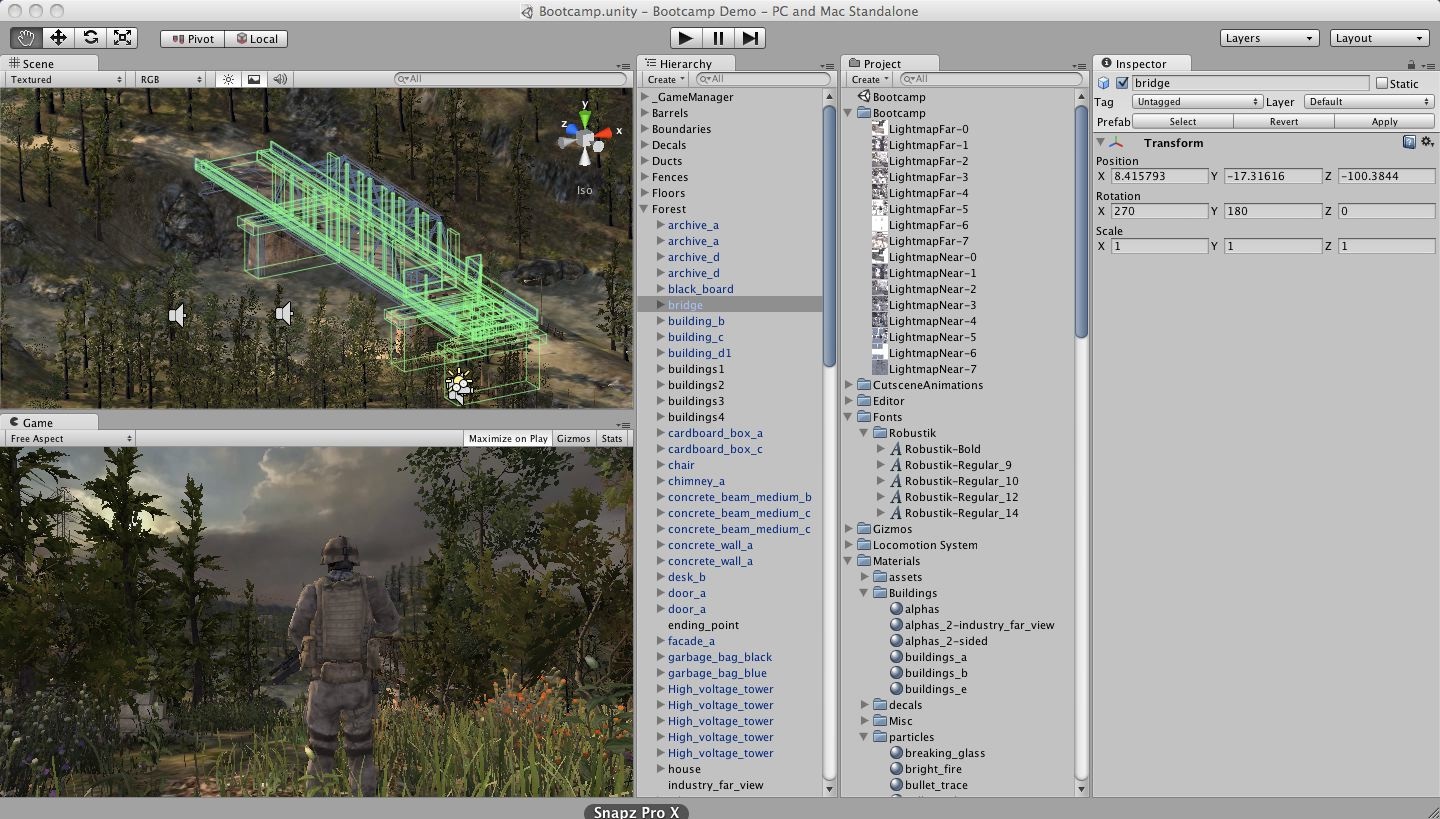Toggle scene audio speaker icon
This screenshot has height=819, width=1440.
[280, 79]
